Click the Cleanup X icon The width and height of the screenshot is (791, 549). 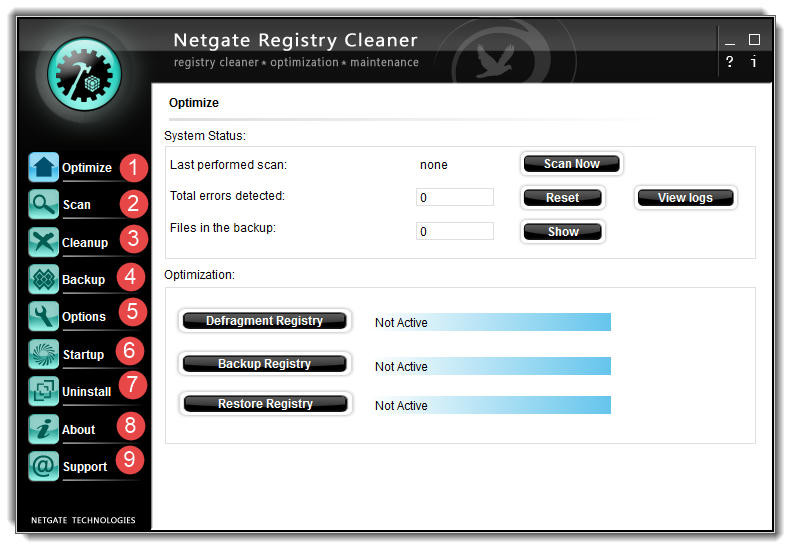point(43,242)
